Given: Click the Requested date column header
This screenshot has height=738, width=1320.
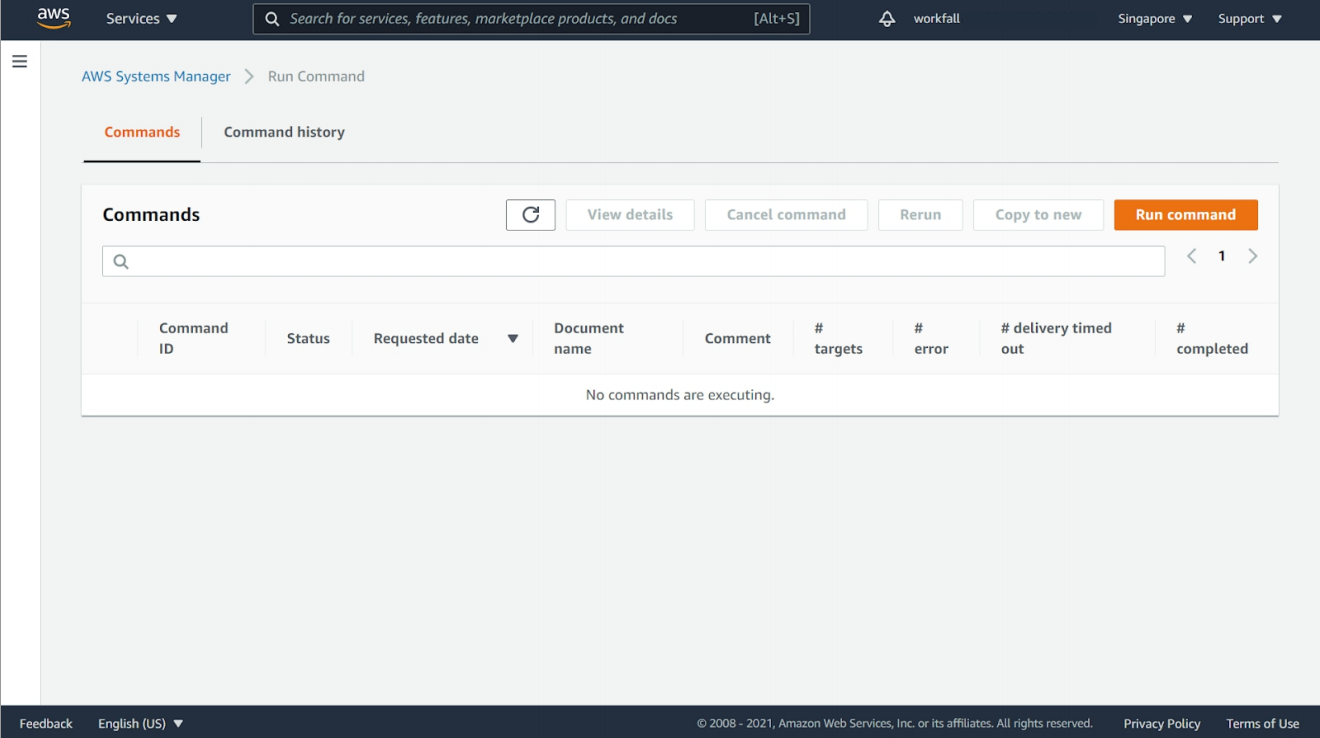Looking at the screenshot, I should (426, 339).
